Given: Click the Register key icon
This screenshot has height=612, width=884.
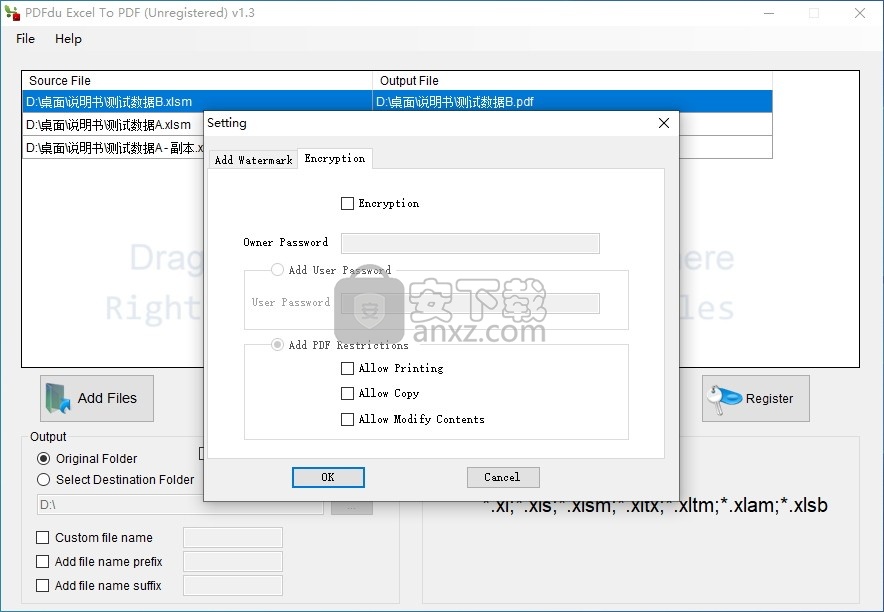Looking at the screenshot, I should coord(723,399).
